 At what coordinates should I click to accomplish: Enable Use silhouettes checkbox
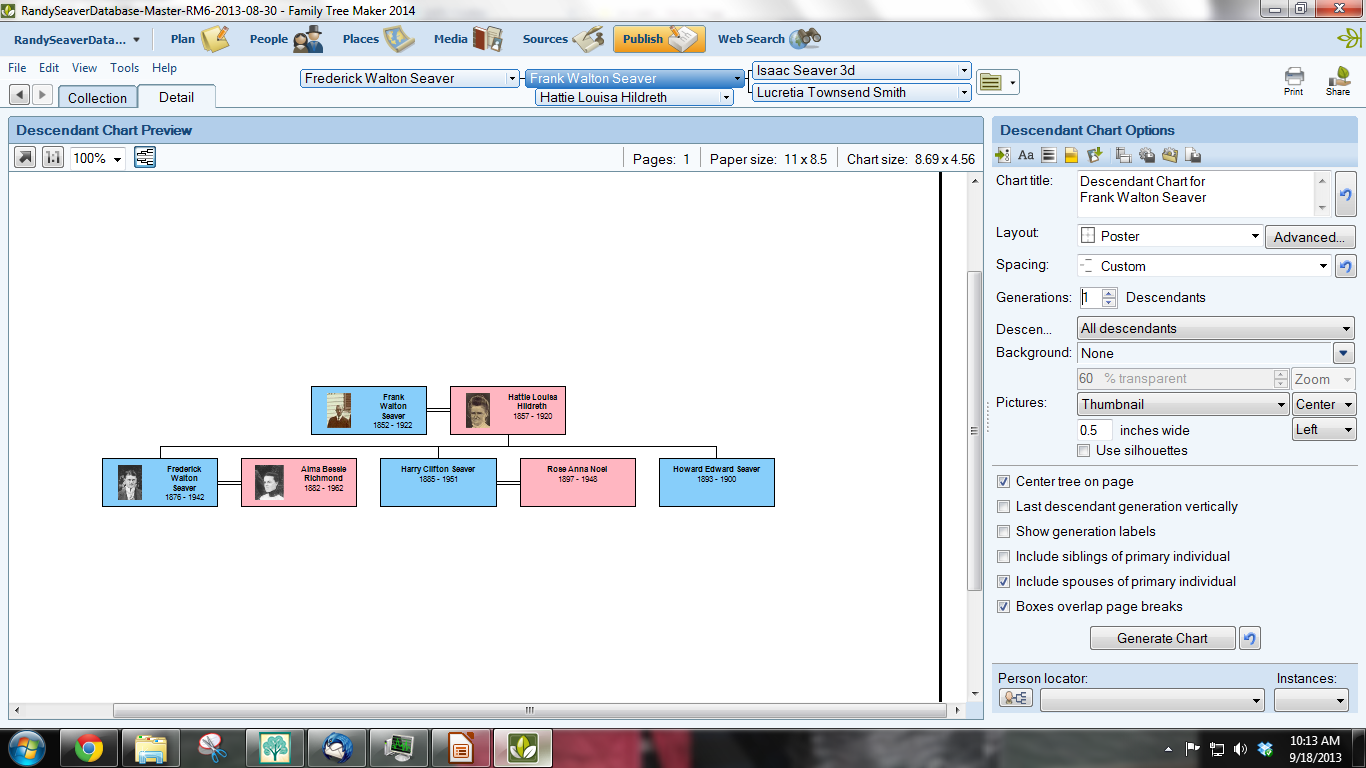tap(1084, 451)
